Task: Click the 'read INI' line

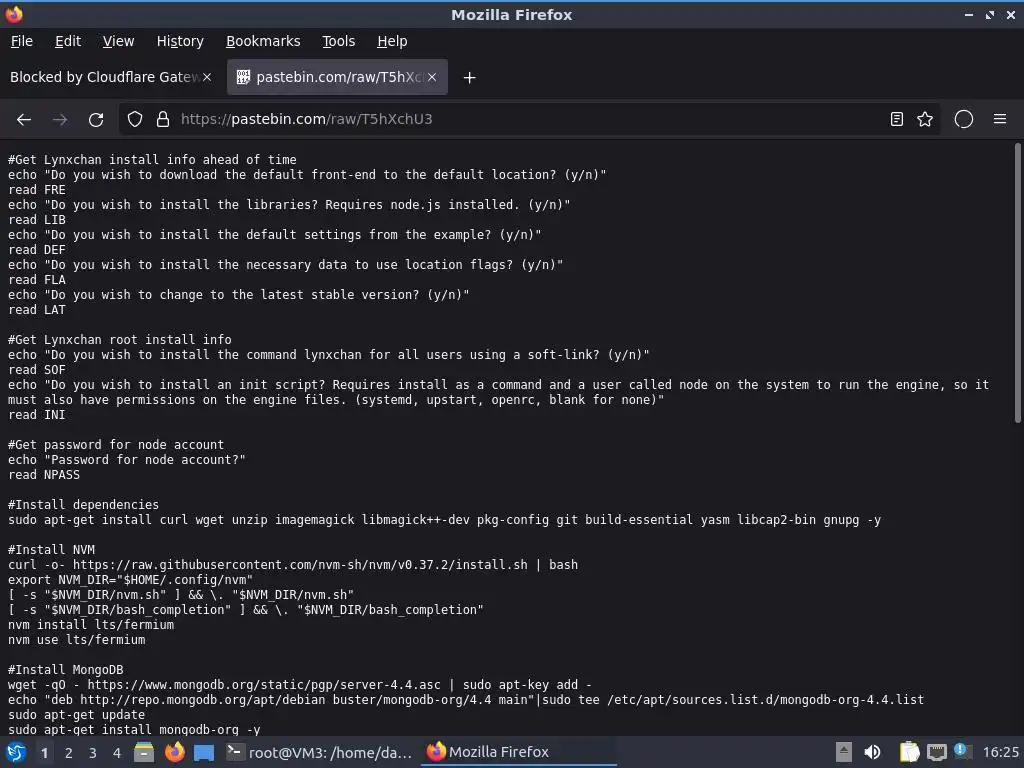Action: (37, 415)
